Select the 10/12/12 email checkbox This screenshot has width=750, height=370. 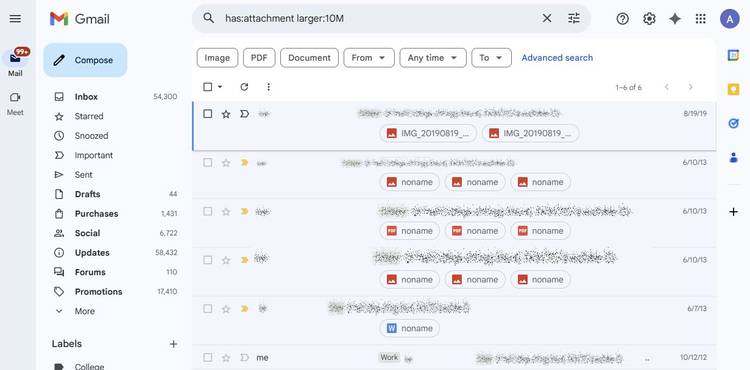208,358
